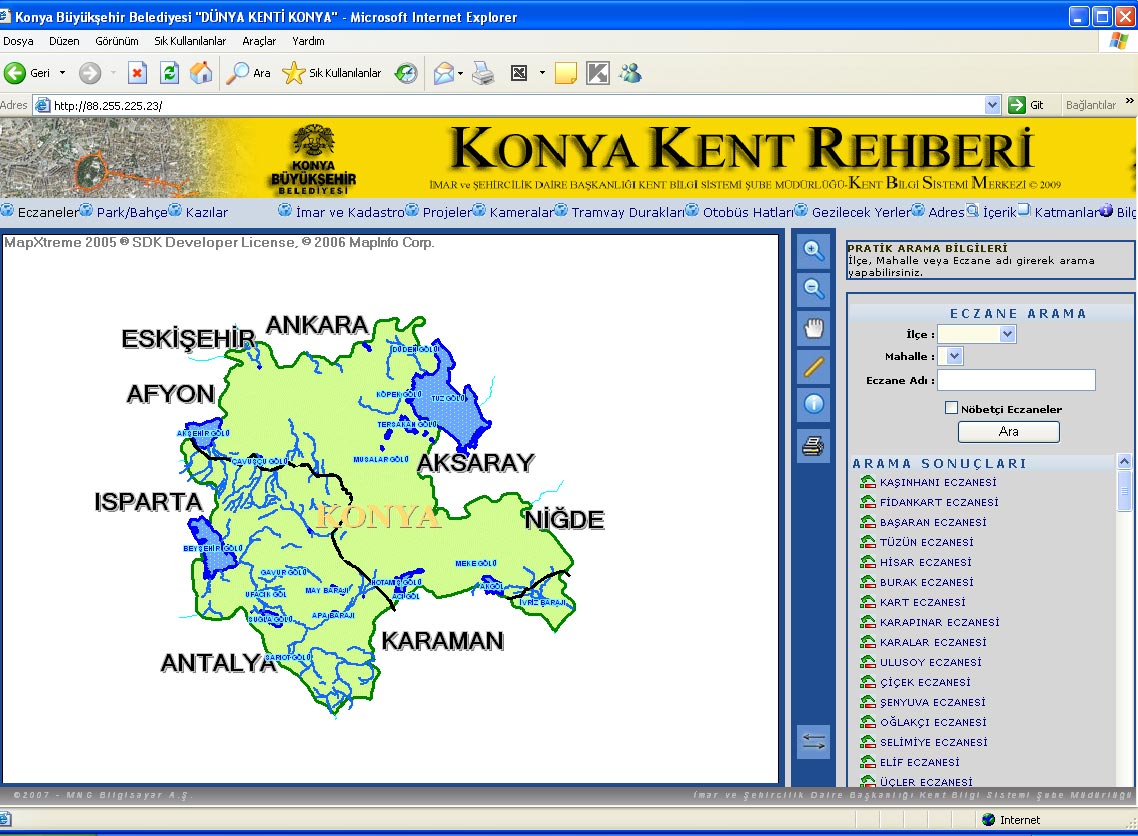This screenshot has width=1138, height=836.
Task: Open the Tramvay Durakları section
Action: [x=628, y=212]
